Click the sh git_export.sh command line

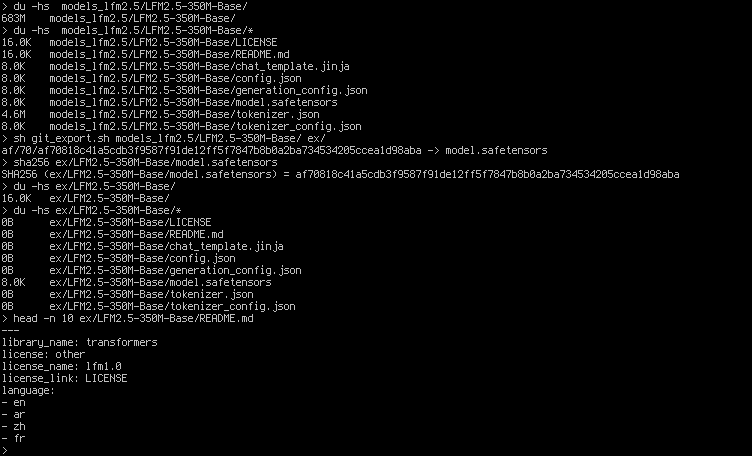[x=164, y=138]
